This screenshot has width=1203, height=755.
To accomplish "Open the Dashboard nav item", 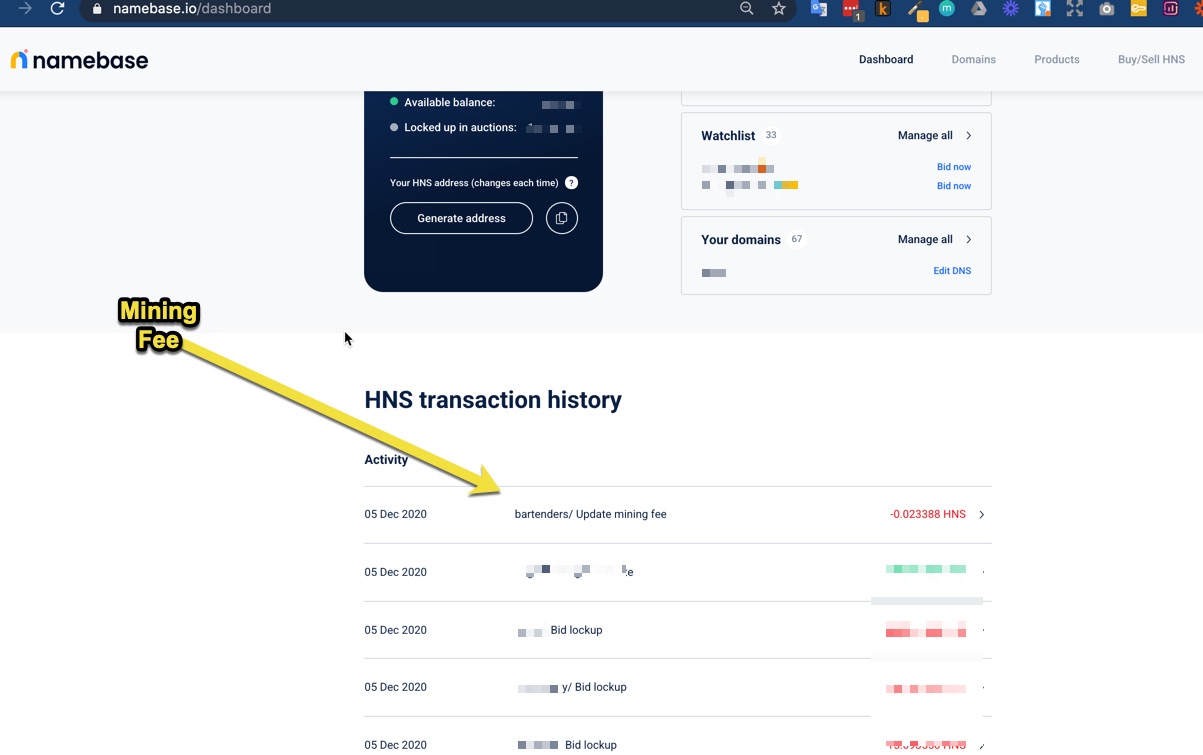I will (885, 60).
